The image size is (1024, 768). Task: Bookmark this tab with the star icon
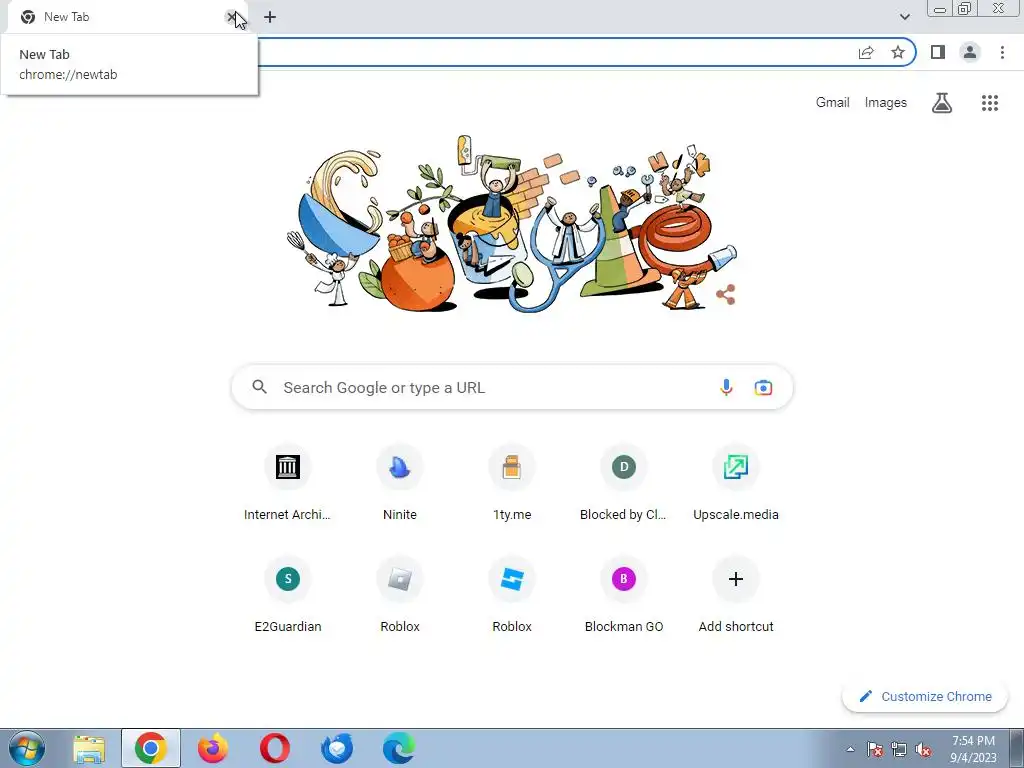pyautogui.click(x=898, y=52)
